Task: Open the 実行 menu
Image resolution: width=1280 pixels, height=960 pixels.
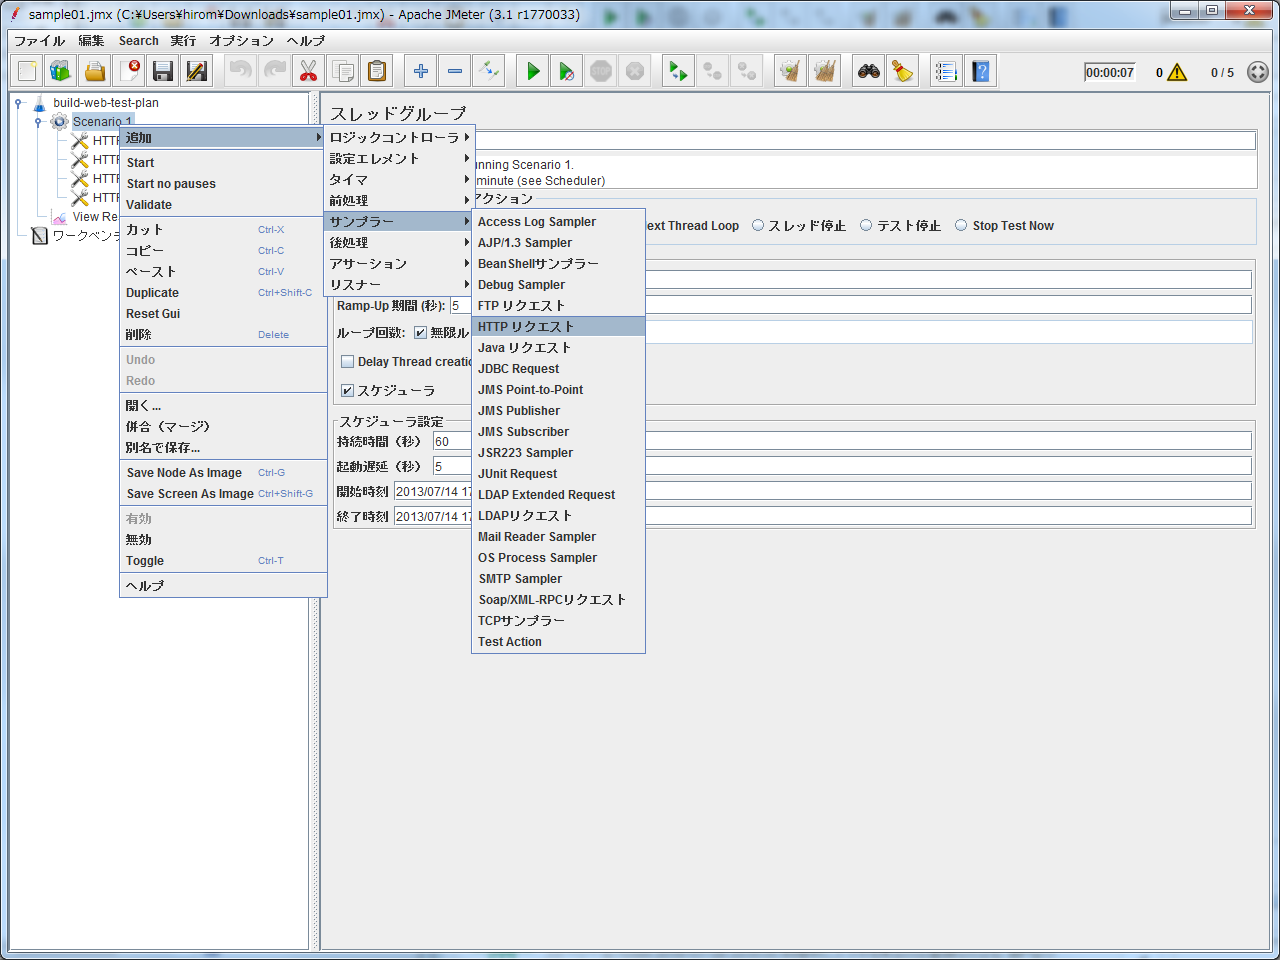Action: (x=183, y=41)
